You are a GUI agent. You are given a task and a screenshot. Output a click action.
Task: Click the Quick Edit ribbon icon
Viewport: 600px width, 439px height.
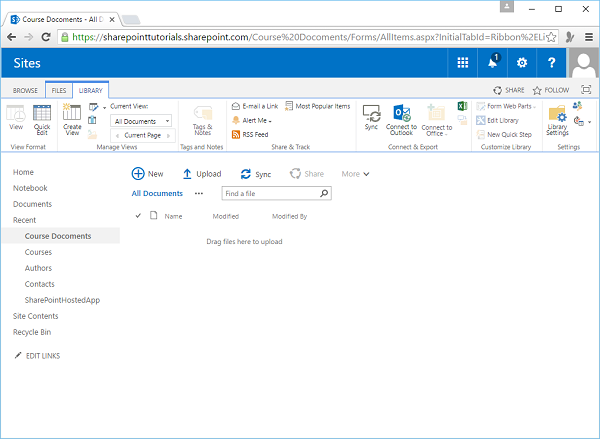pos(42,118)
